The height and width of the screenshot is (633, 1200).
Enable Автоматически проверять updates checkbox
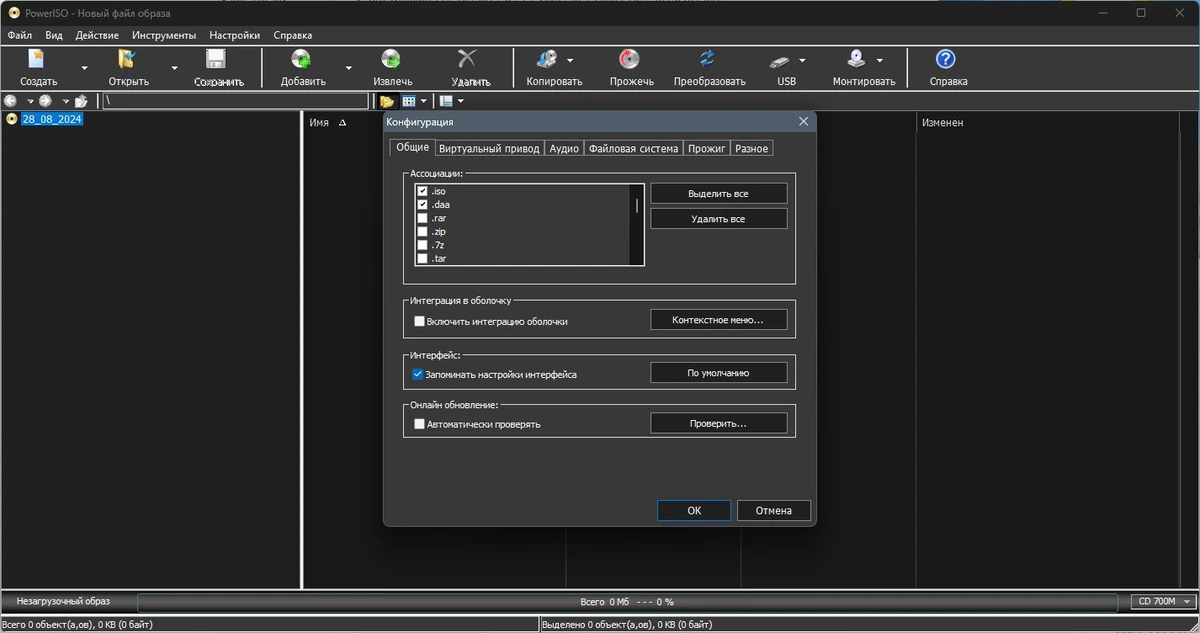tap(420, 424)
